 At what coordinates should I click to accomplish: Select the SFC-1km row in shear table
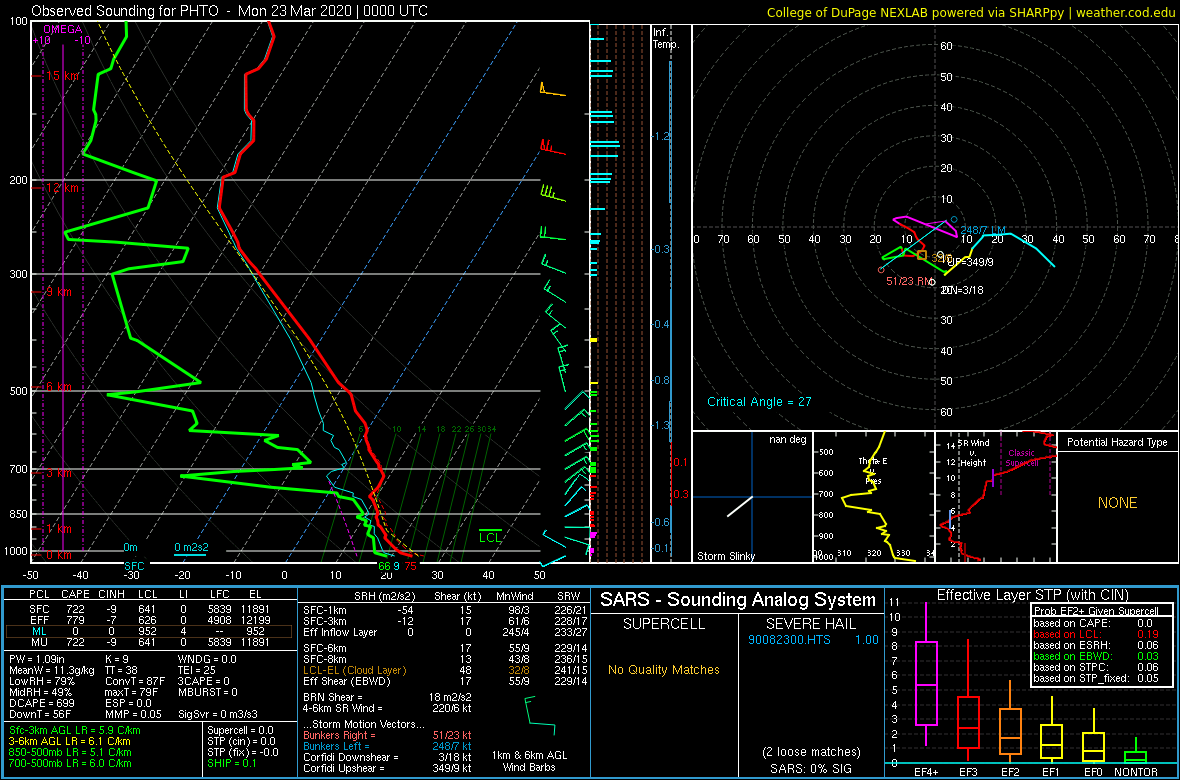coord(446,610)
